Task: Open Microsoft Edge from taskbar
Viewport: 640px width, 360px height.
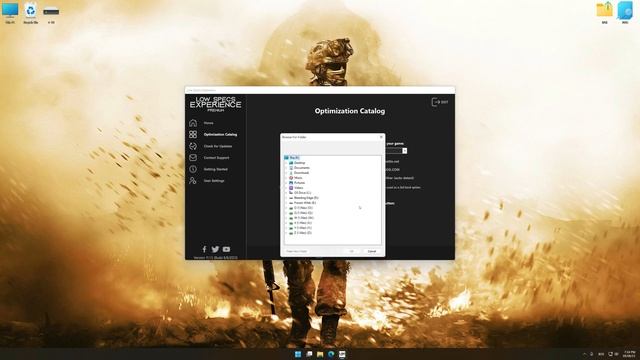Action: click(x=331, y=354)
